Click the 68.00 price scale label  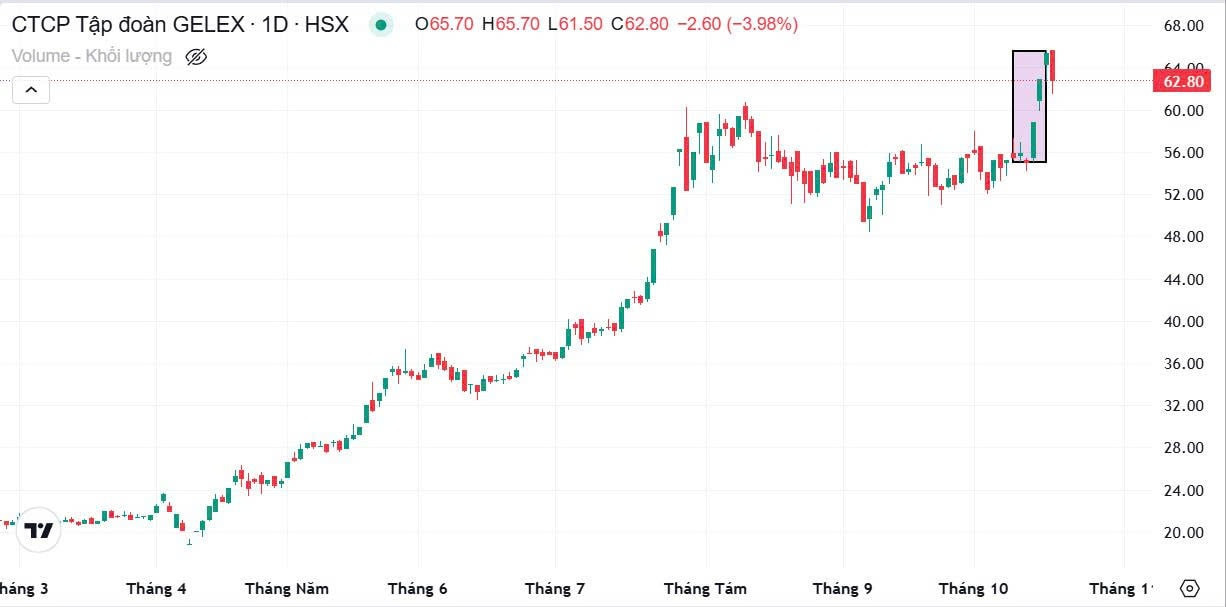tap(1181, 26)
